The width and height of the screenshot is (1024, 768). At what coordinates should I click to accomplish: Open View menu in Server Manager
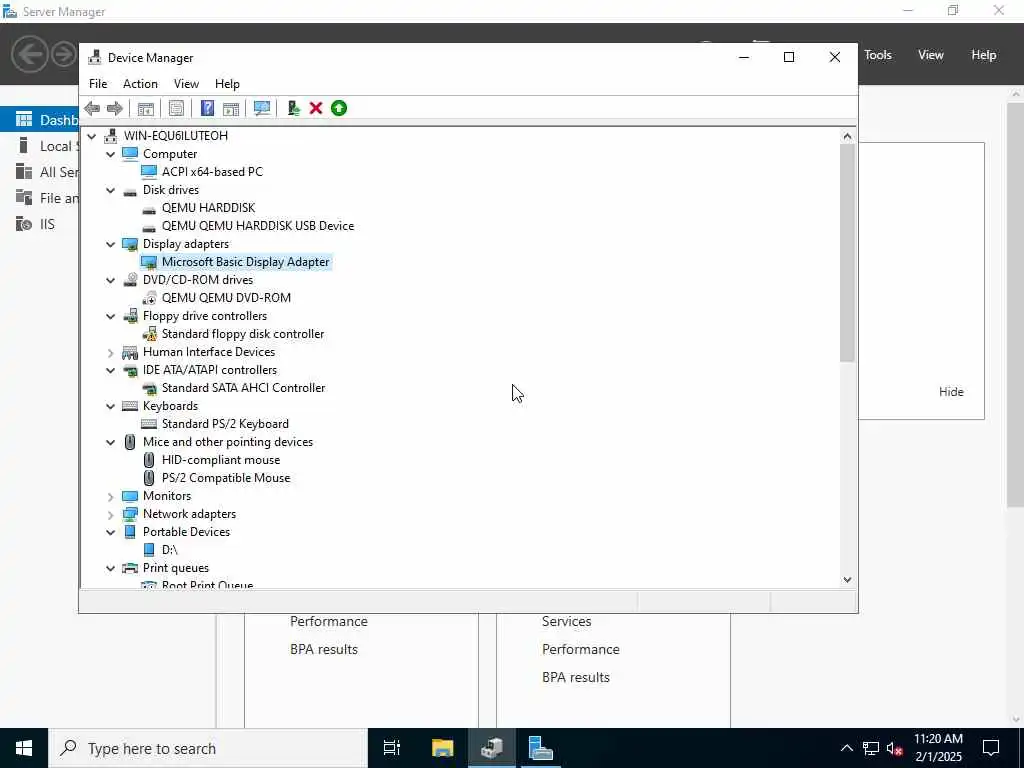tap(931, 55)
